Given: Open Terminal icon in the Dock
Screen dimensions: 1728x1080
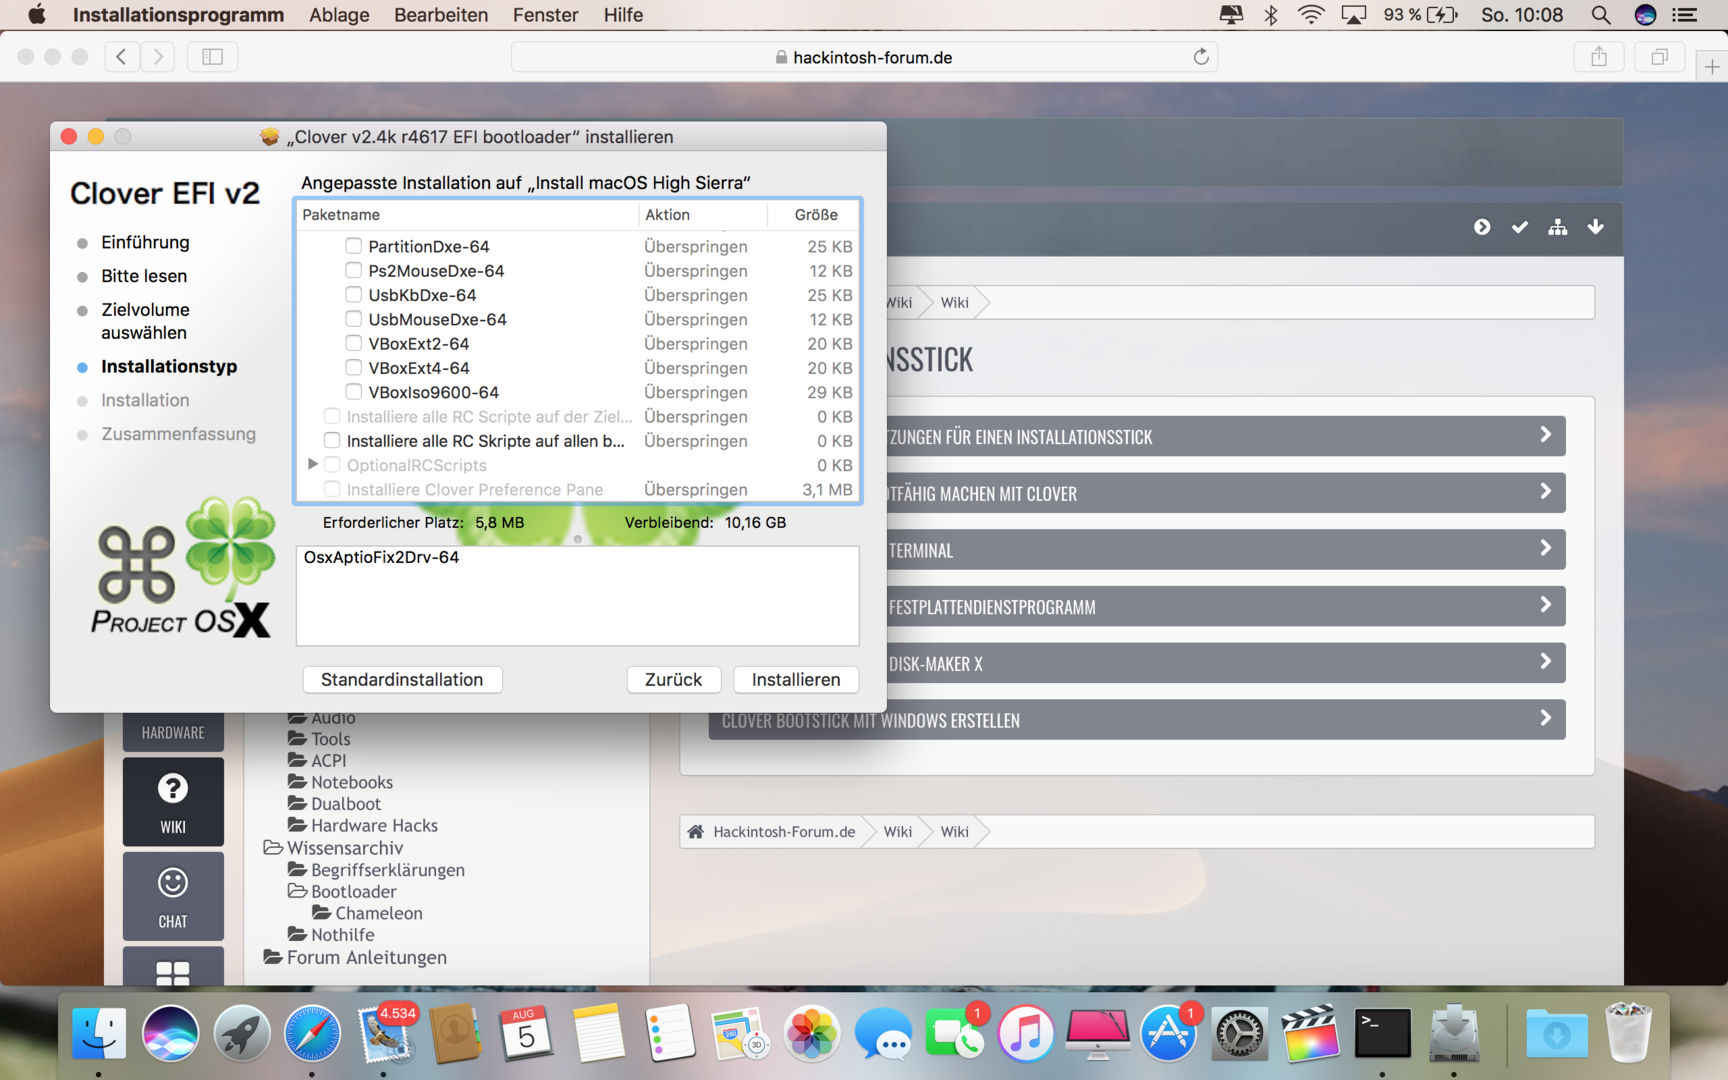Looking at the screenshot, I should (1382, 1033).
